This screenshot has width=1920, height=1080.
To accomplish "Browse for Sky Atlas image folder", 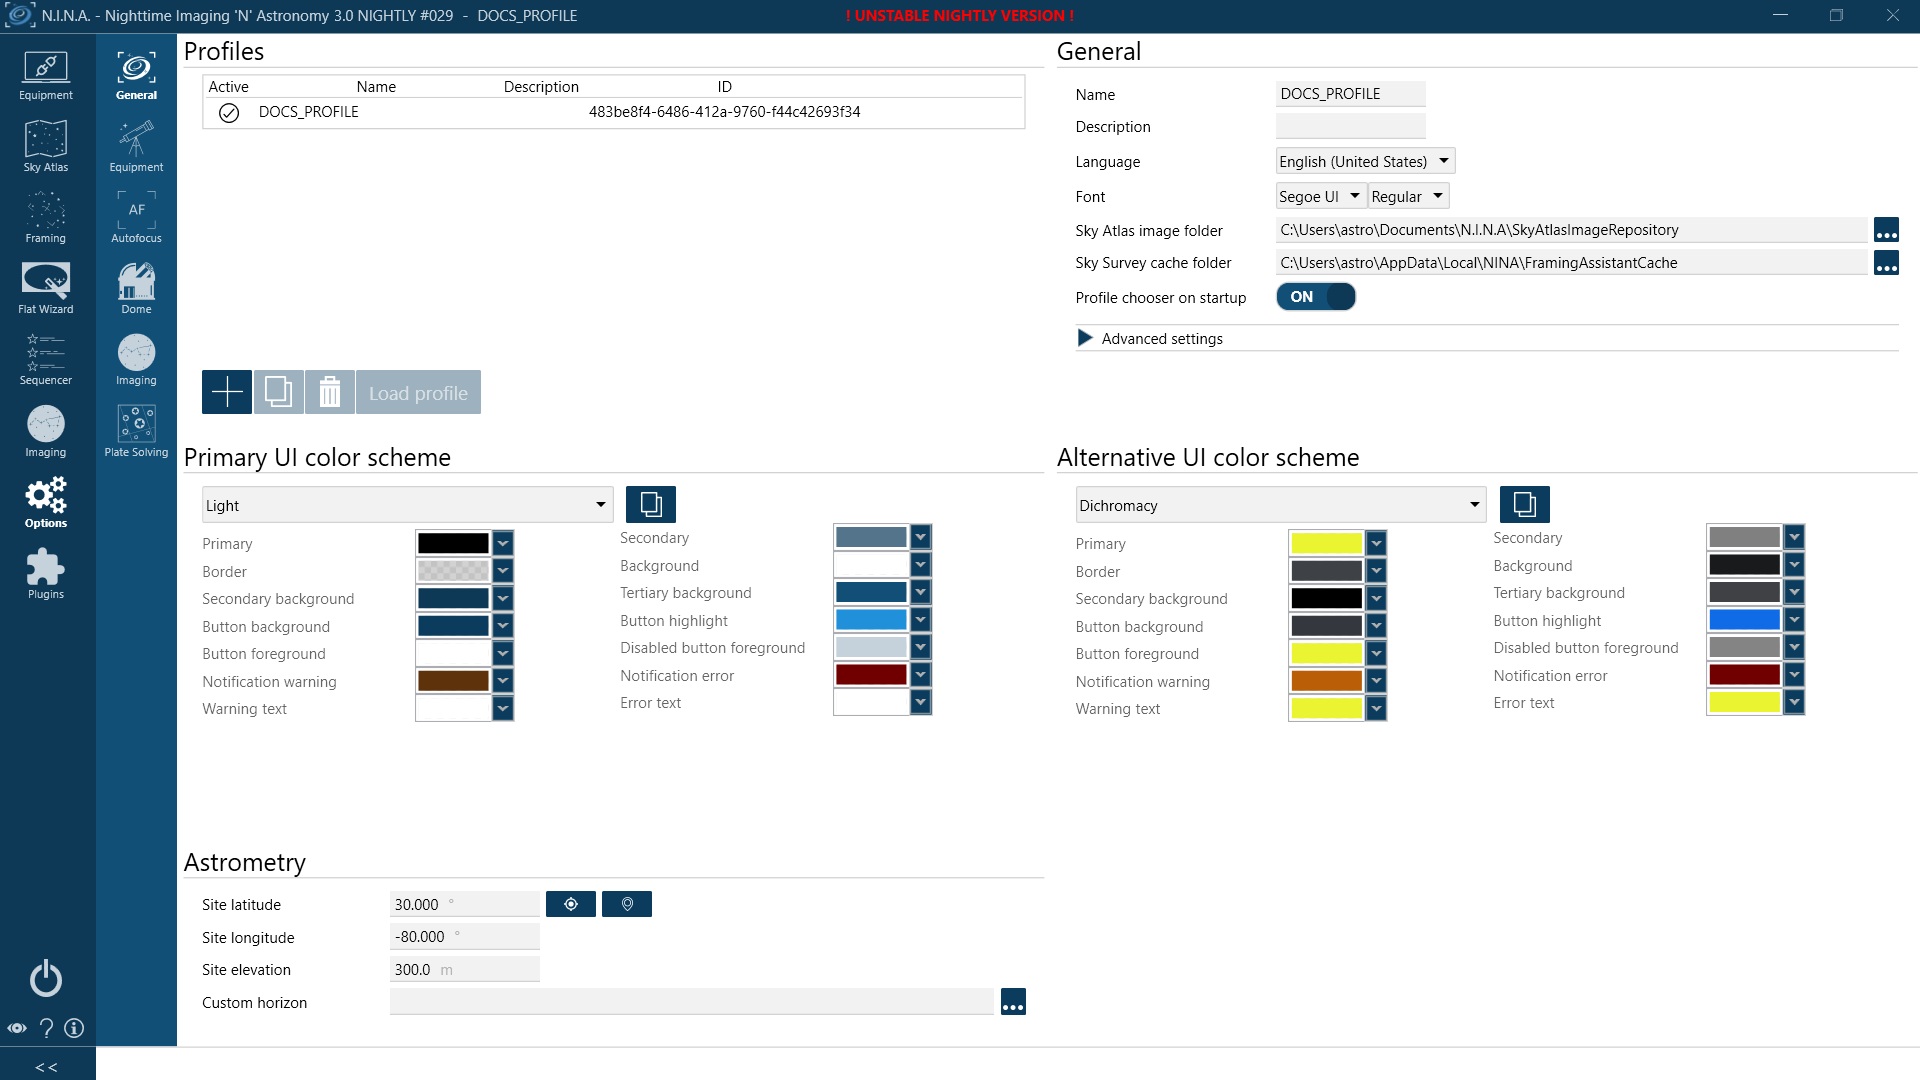I will point(1886,230).
